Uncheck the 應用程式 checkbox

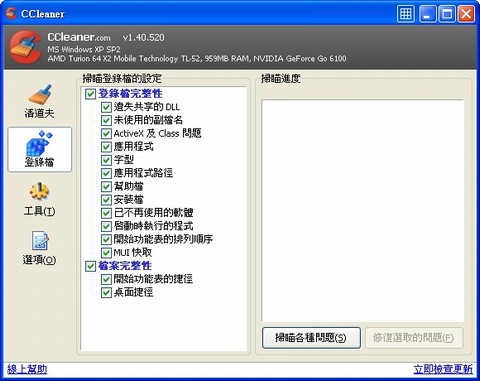point(106,147)
